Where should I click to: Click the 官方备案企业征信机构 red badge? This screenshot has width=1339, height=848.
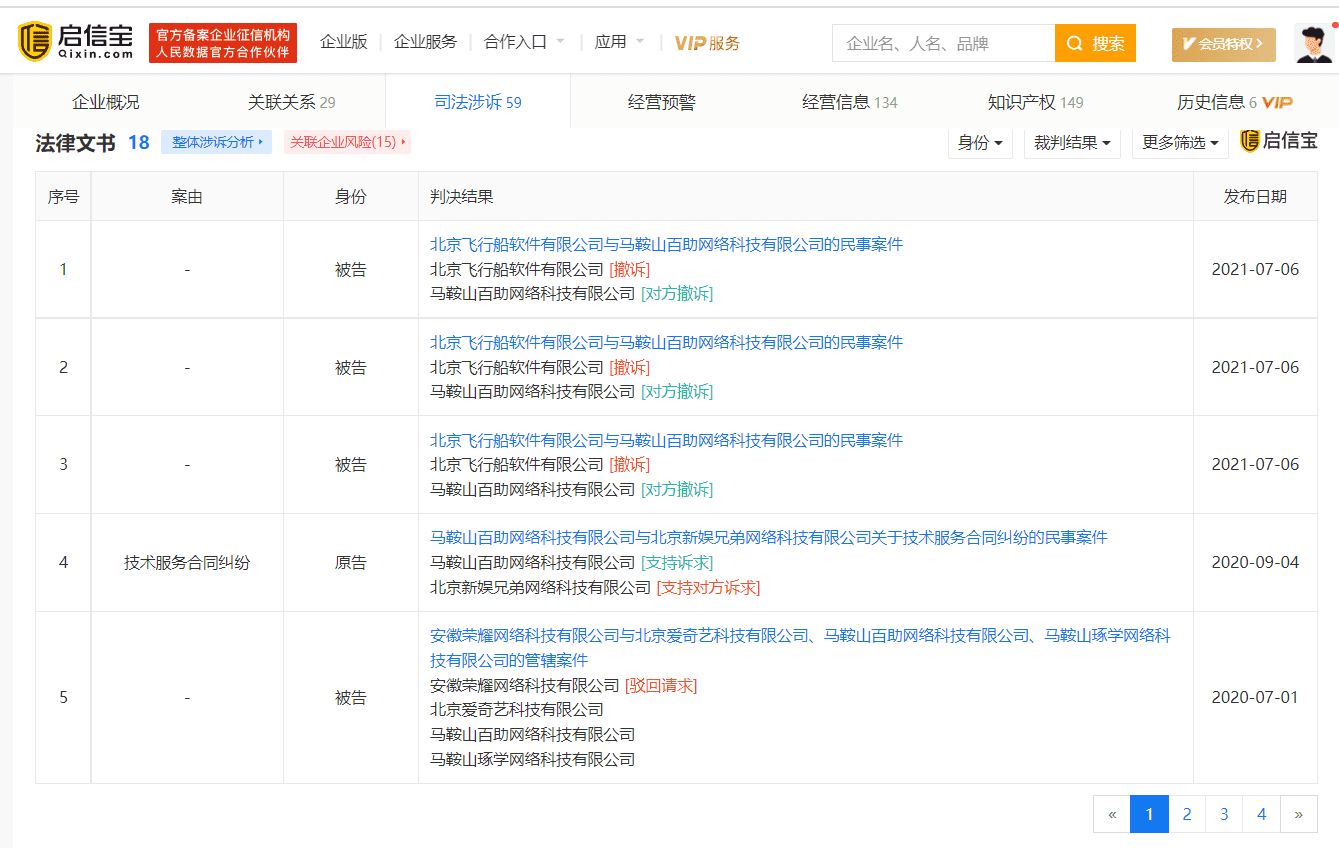(x=223, y=43)
